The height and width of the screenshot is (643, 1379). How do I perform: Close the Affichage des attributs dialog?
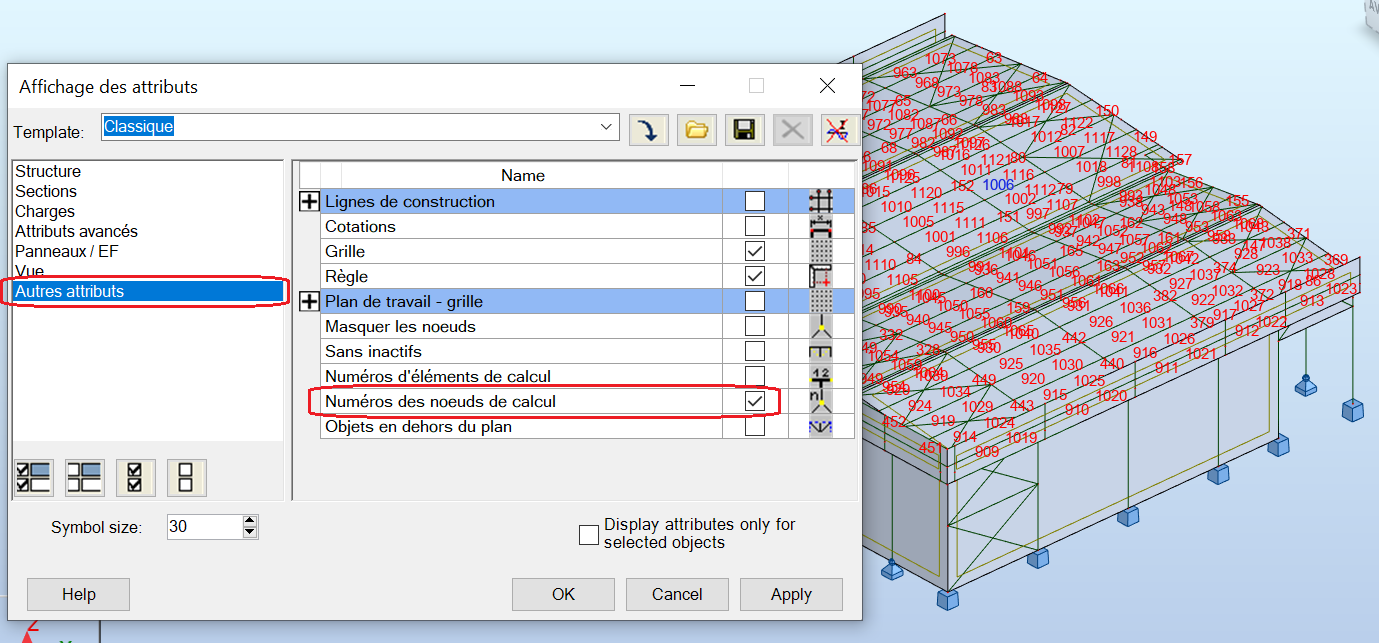(x=827, y=86)
